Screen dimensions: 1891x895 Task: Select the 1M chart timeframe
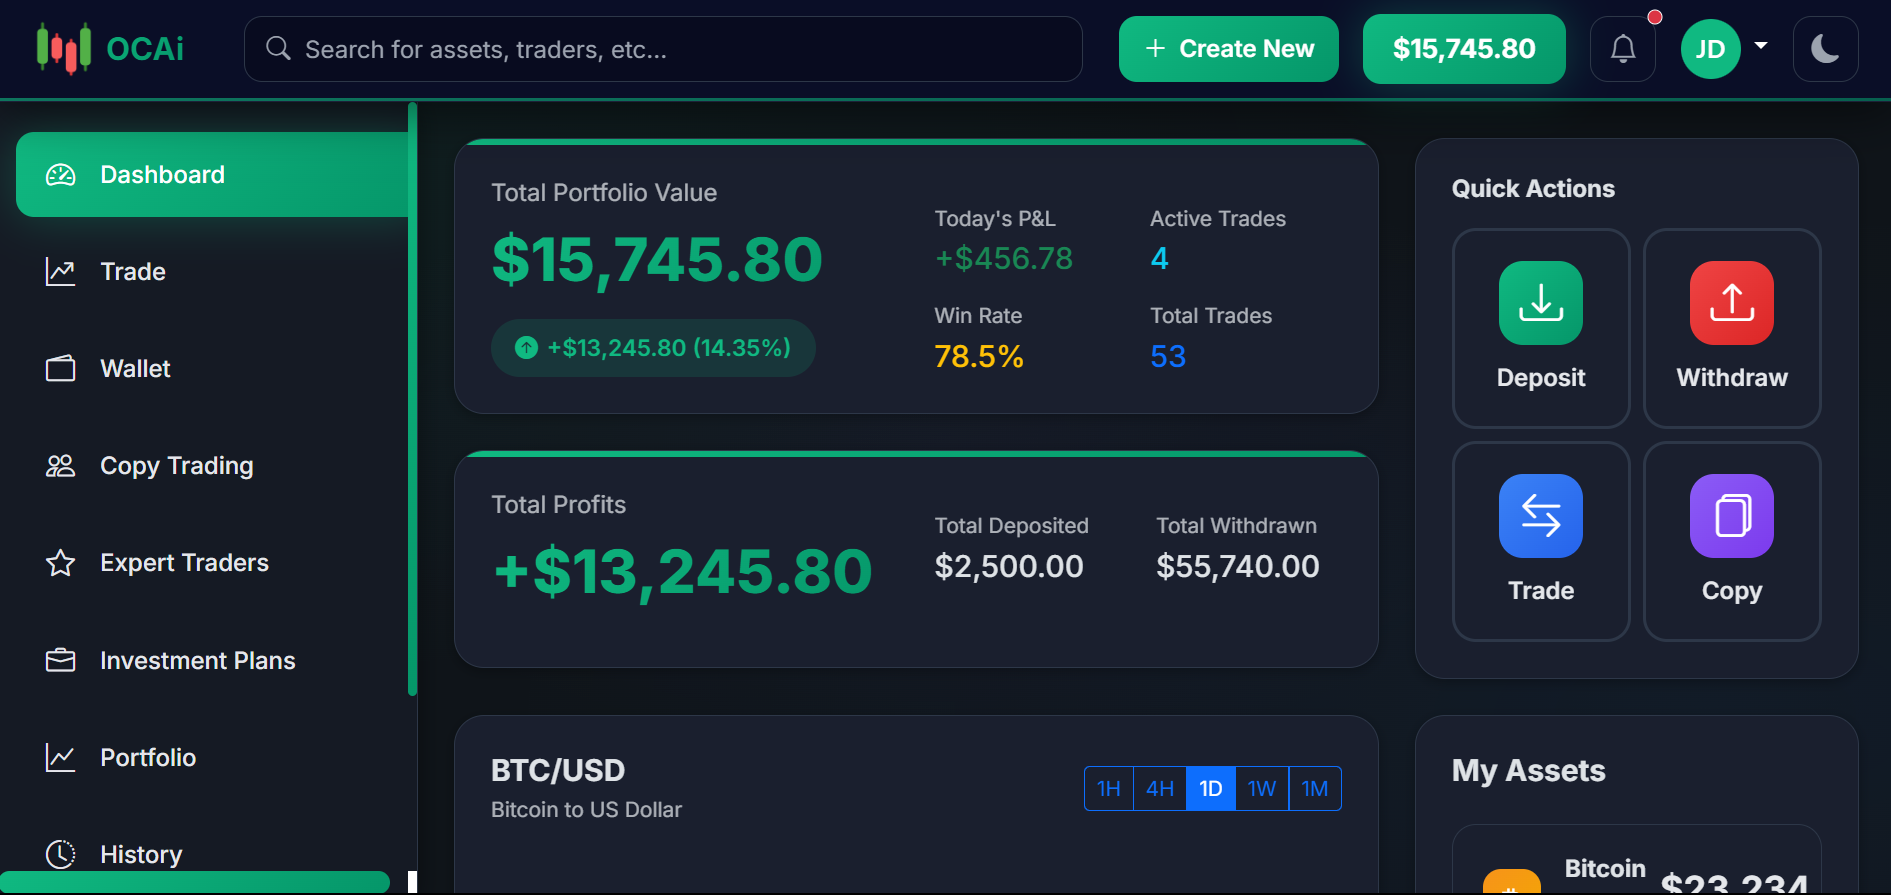point(1315,789)
